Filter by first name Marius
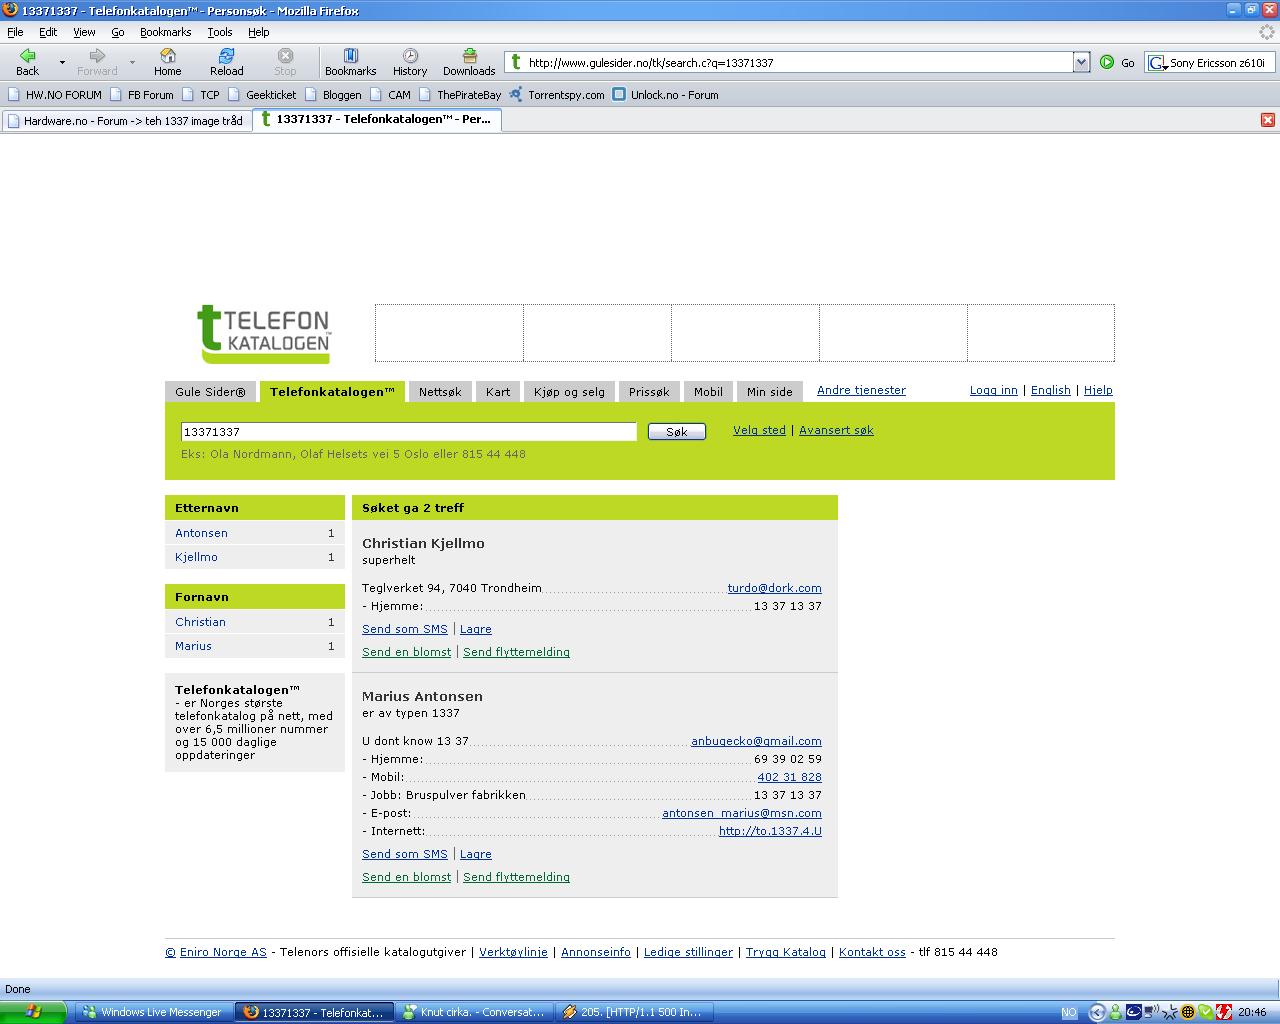This screenshot has height=1024, width=1280. tap(193, 646)
